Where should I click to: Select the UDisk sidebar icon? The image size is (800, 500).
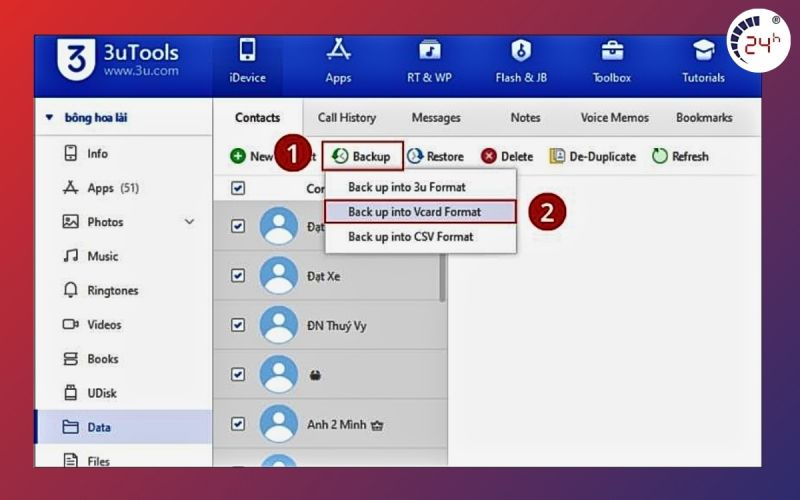70,393
